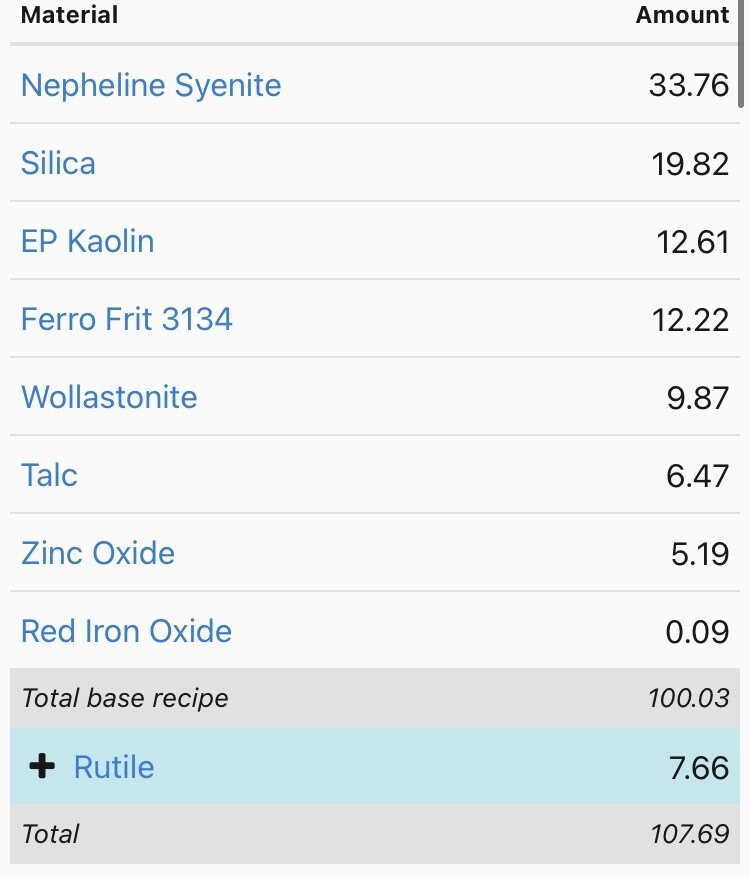Click the 107.69 grand total value

(689, 834)
